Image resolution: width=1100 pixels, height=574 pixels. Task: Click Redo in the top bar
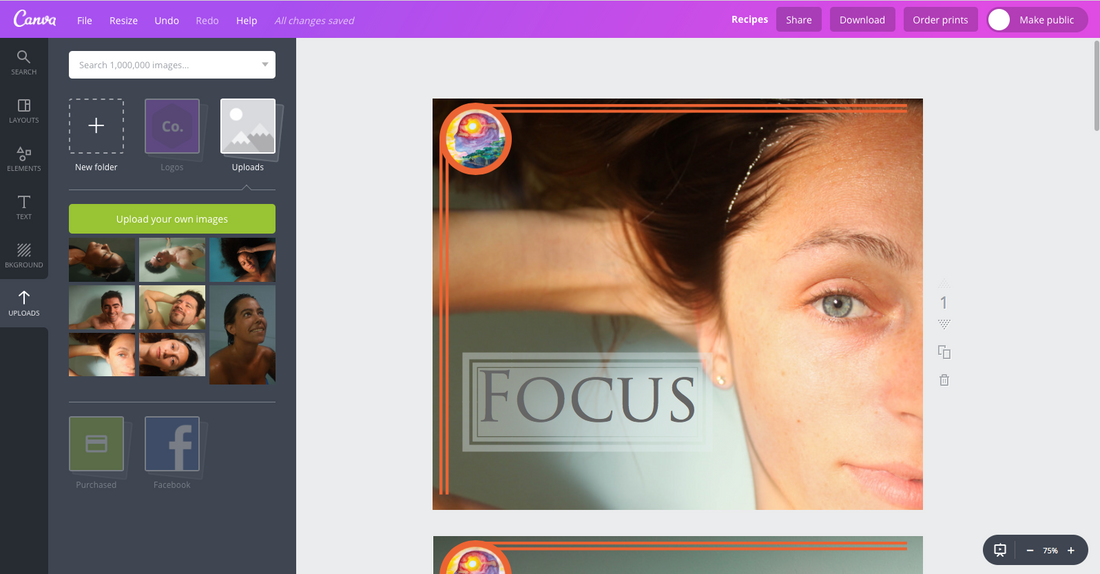[x=207, y=20]
